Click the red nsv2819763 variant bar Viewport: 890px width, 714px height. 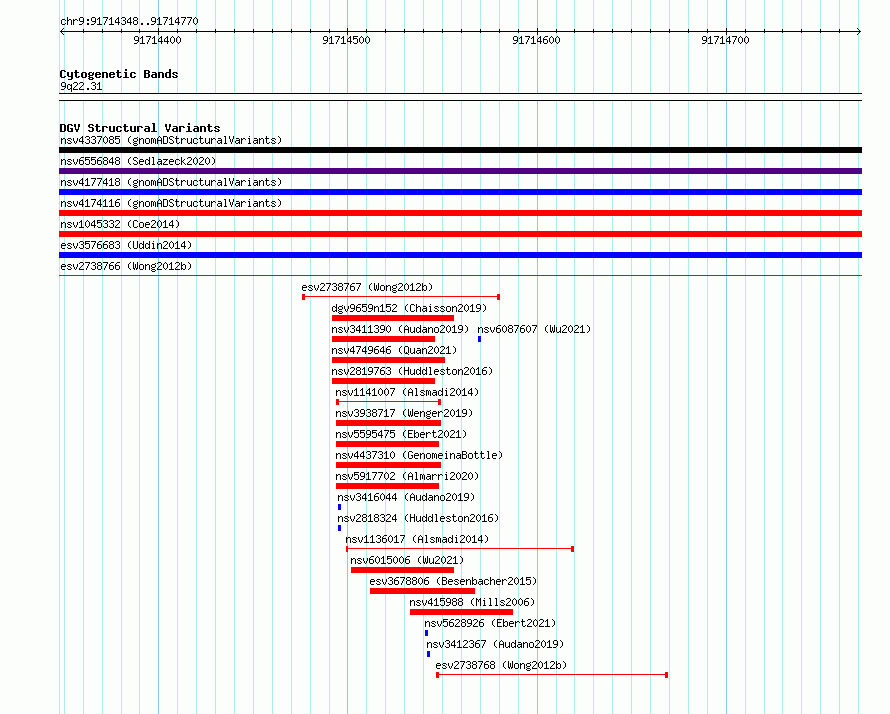coord(383,381)
